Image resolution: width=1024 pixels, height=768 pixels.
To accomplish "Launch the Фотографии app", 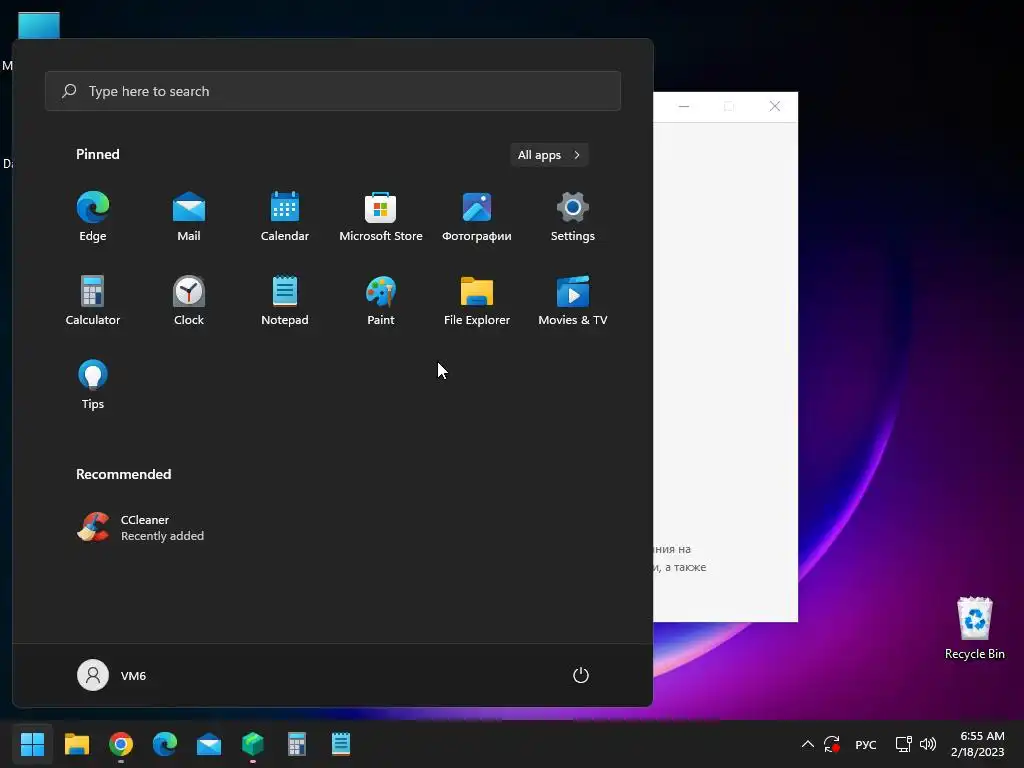I will (477, 217).
